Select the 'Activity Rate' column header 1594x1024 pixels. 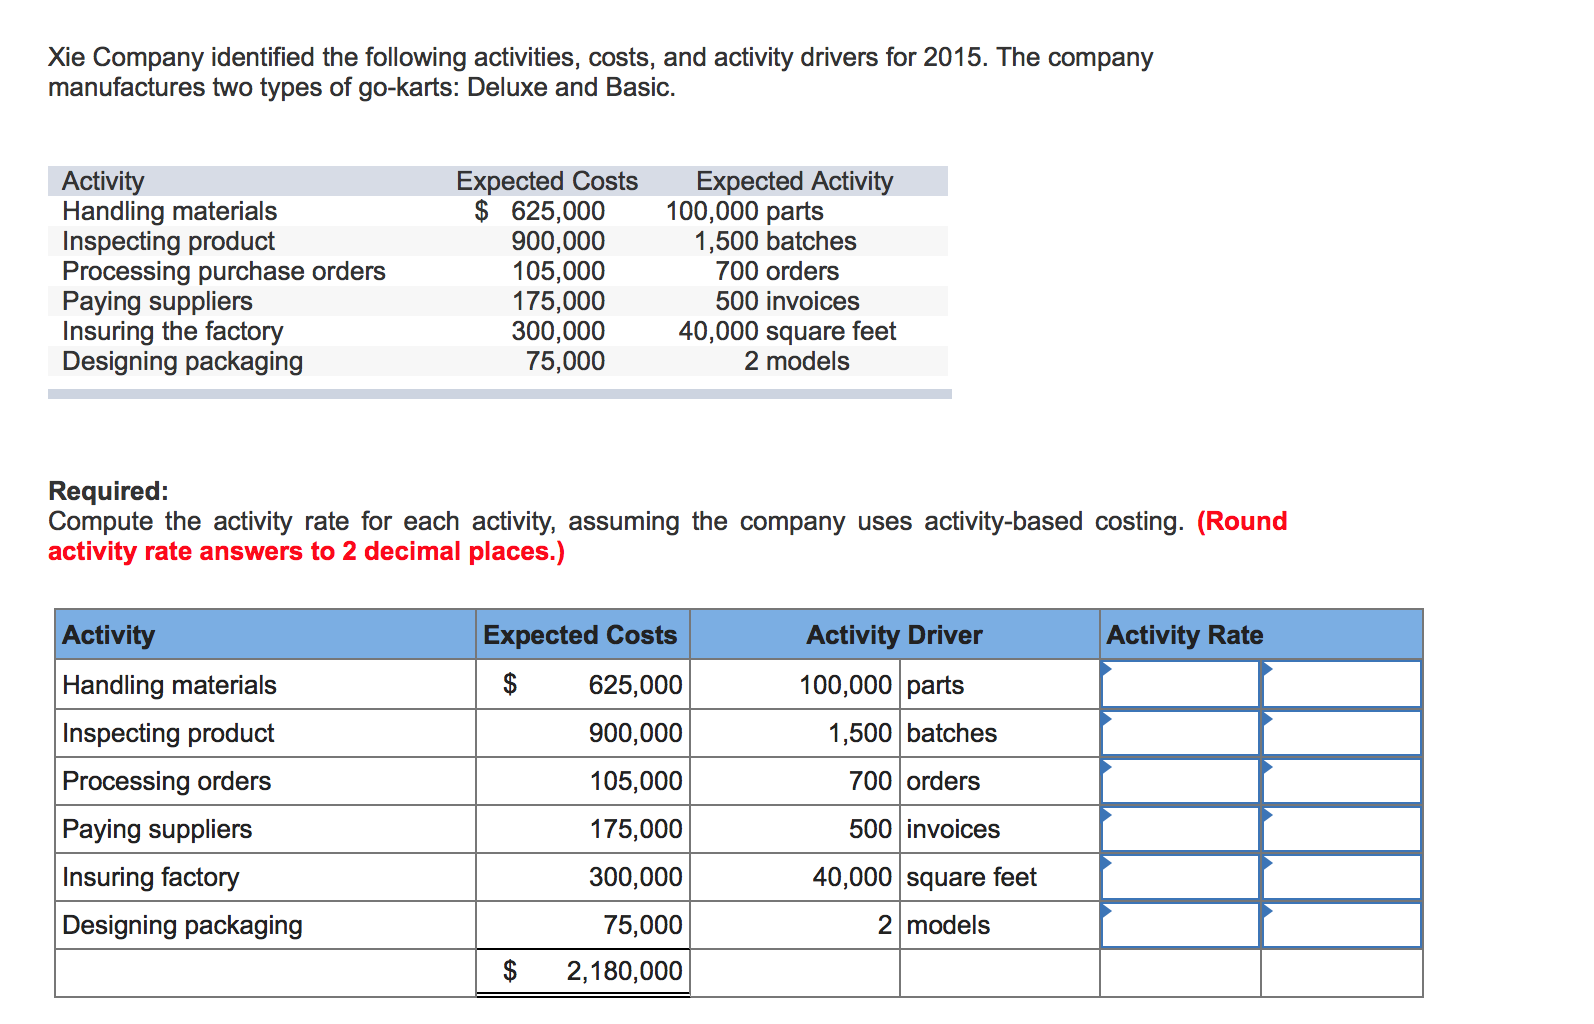tap(1261, 635)
